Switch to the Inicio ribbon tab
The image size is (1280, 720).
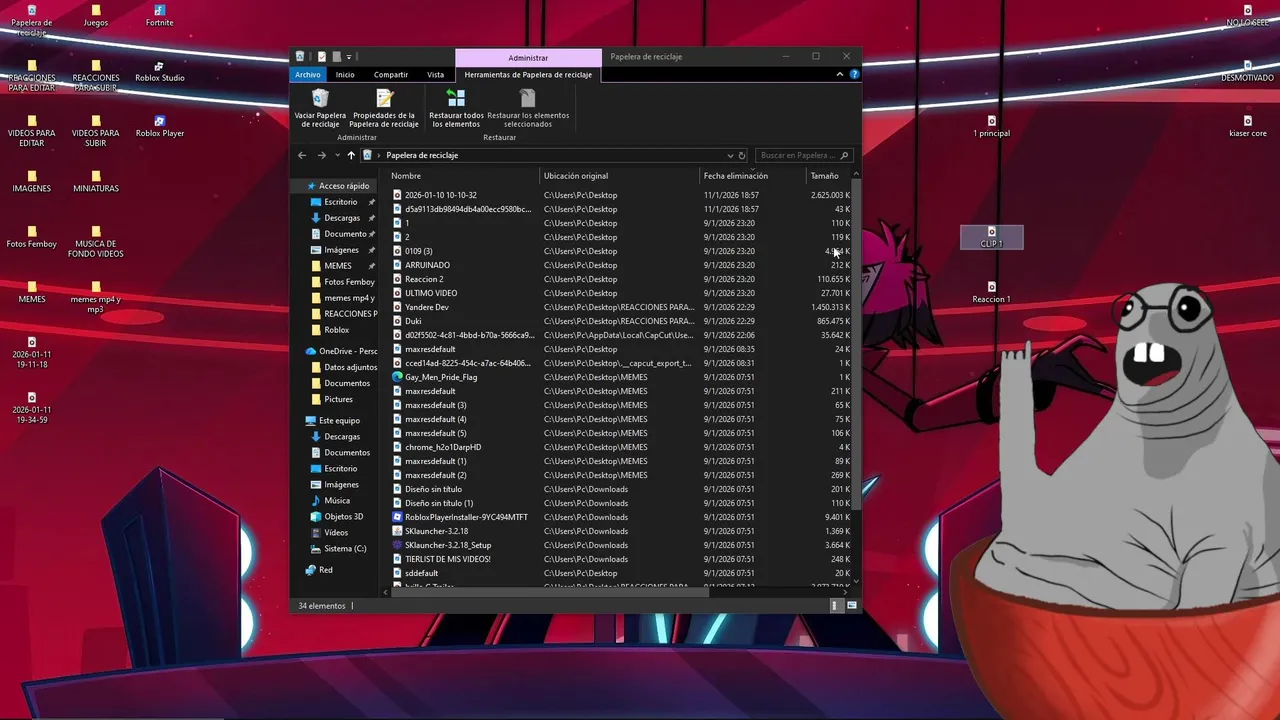[x=345, y=74]
